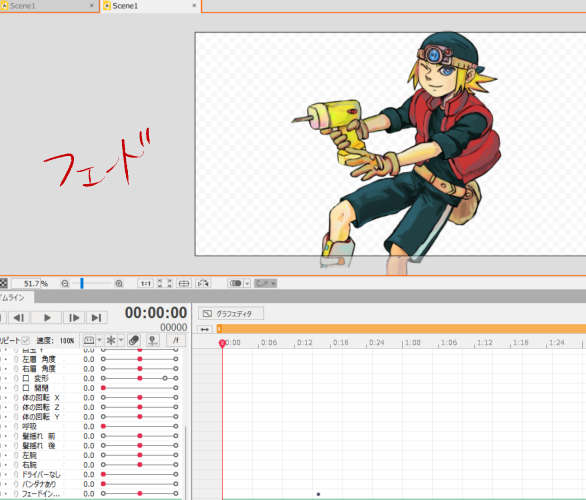The width and height of the screenshot is (586, 500).
Task: Select the 髪揺れ 前 parameter name
Action: coord(38,436)
